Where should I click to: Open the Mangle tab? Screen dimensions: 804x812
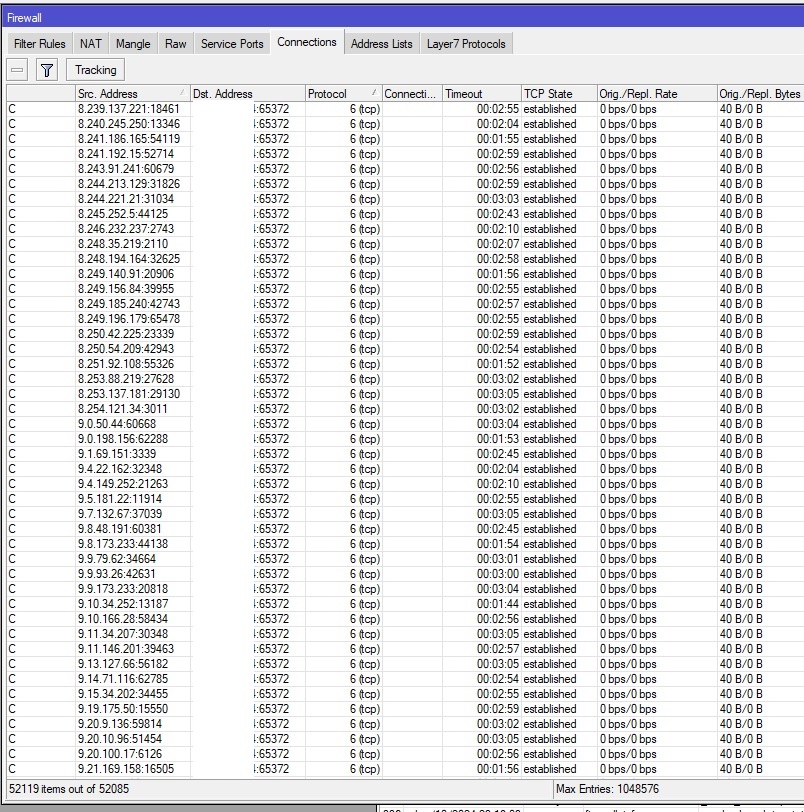[133, 44]
